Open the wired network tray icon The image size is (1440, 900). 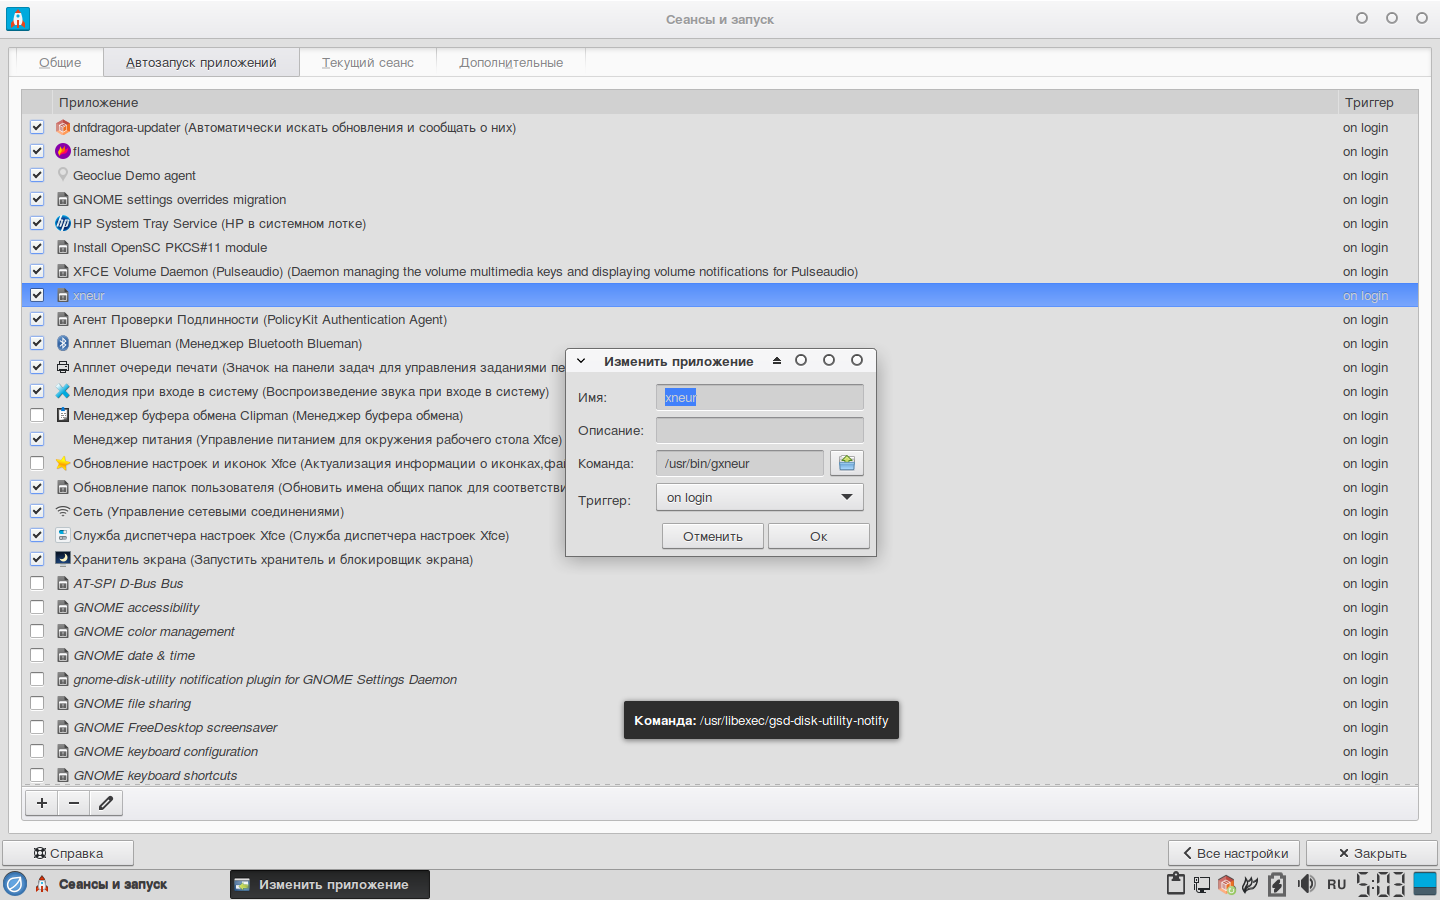click(1201, 884)
